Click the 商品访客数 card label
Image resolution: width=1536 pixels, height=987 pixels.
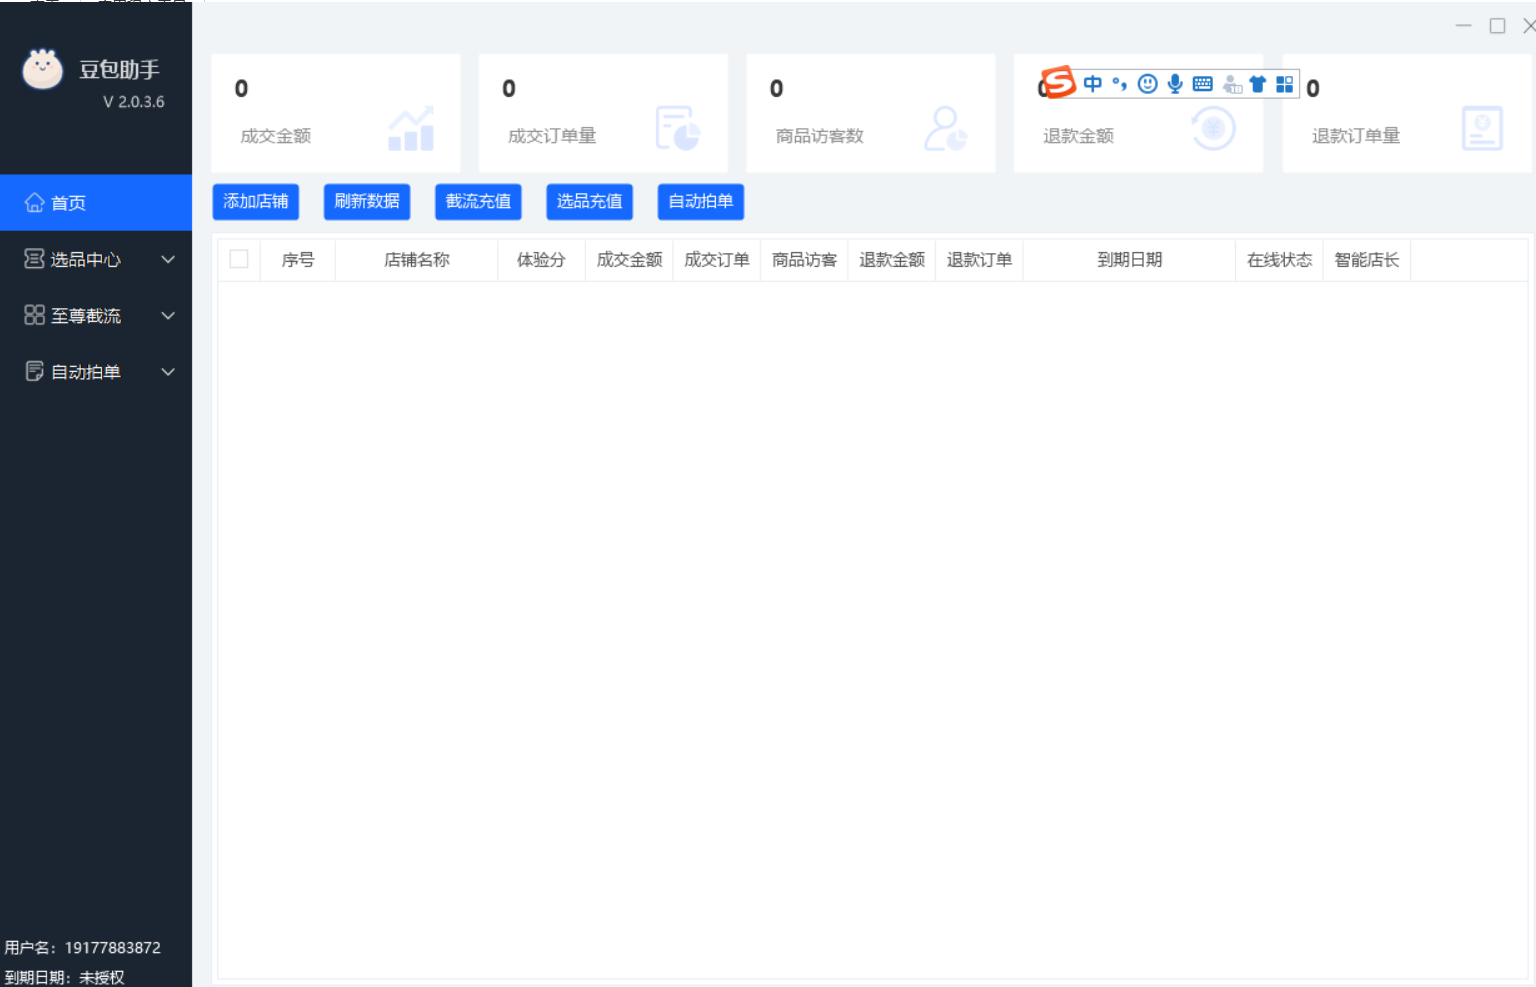pyautogui.click(x=819, y=136)
